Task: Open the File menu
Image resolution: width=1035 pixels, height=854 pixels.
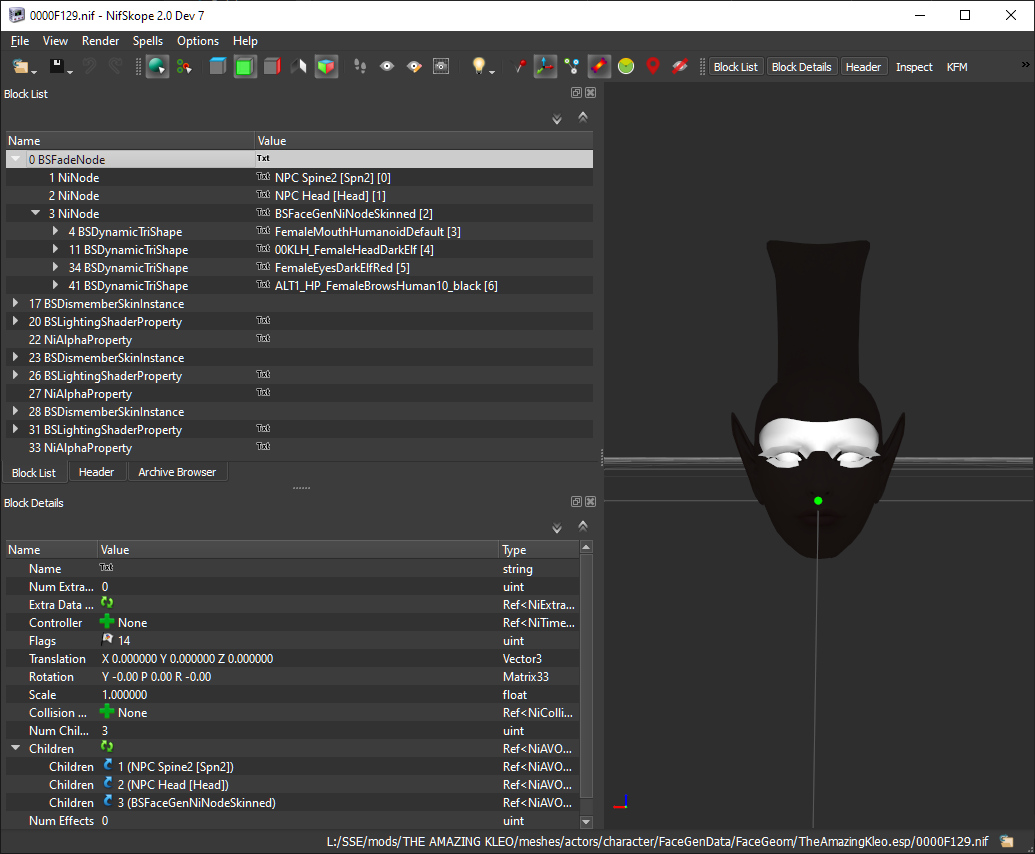Action: coord(20,41)
